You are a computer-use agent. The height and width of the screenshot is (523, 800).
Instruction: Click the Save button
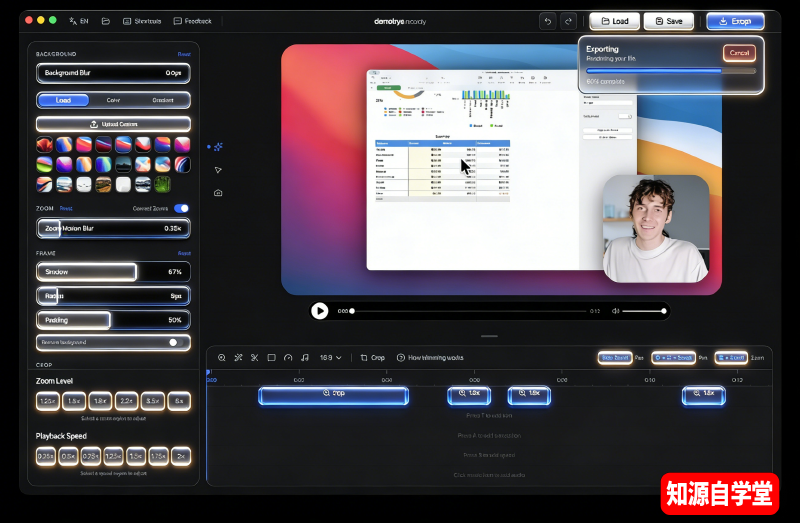point(668,21)
